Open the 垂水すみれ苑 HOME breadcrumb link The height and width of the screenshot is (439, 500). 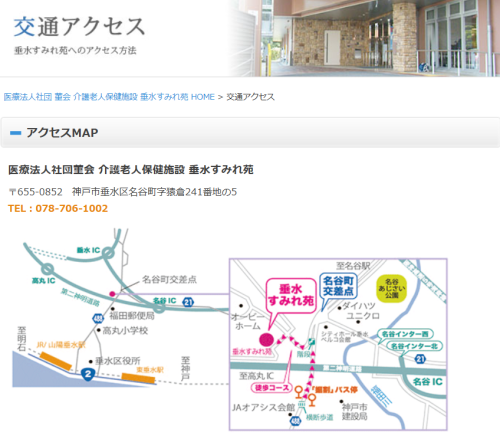(109, 97)
